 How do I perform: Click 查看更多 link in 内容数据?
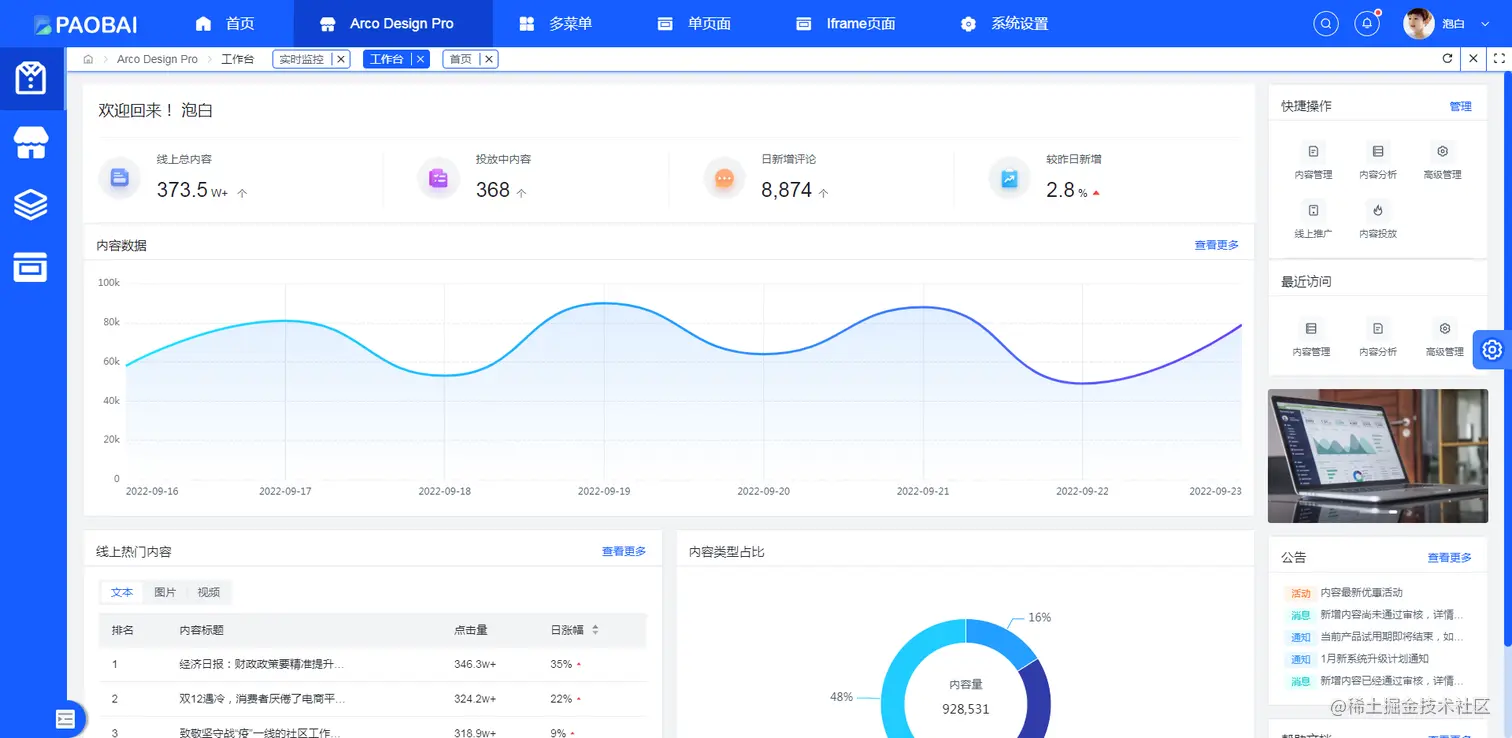[x=1216, y=245]
